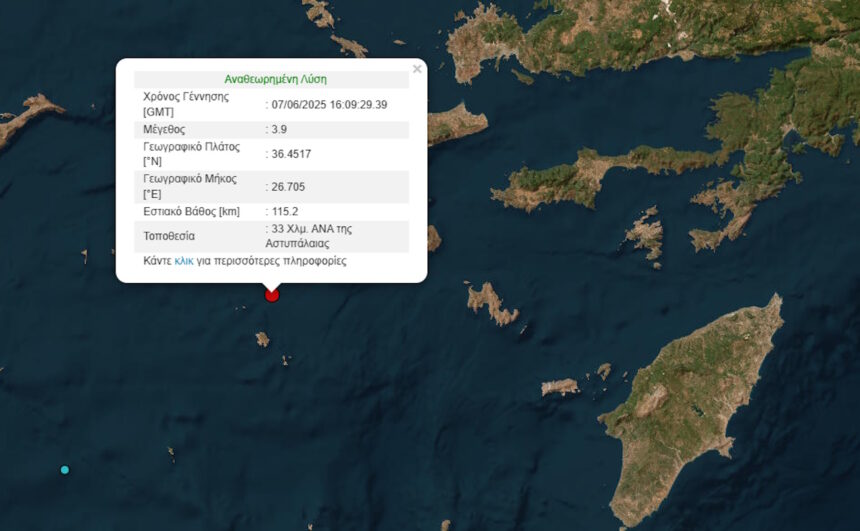Click the magnitude value 3.9
Screen dimensions: 860x531
click(279, 129)
